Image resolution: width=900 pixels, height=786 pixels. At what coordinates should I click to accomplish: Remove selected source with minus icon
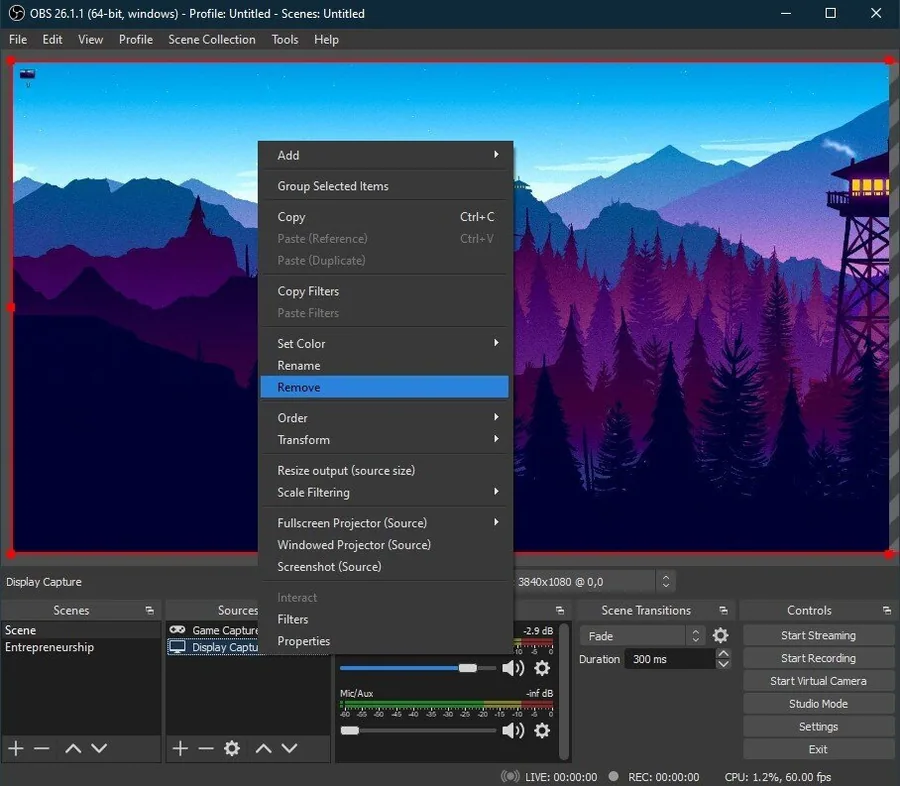[205, 748]
